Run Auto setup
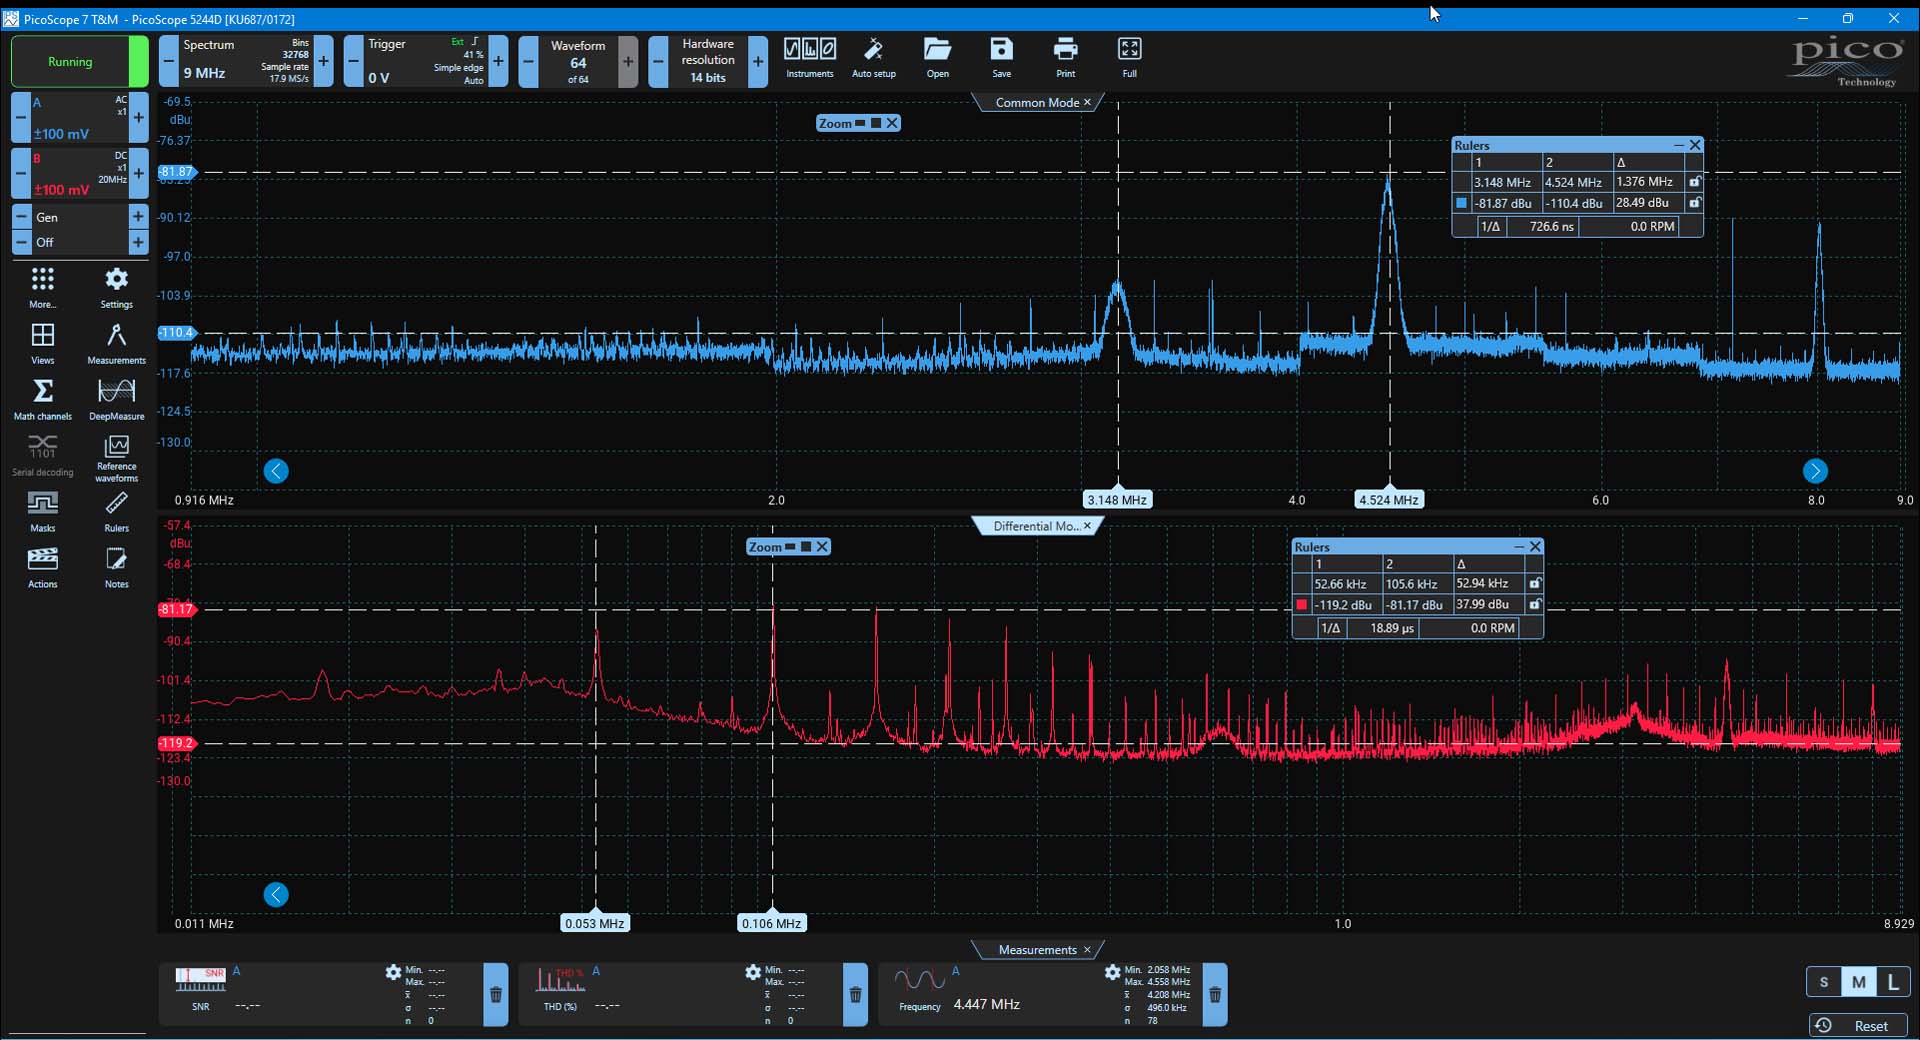Screen dimensions: 1920x1040 coord(873,58)
